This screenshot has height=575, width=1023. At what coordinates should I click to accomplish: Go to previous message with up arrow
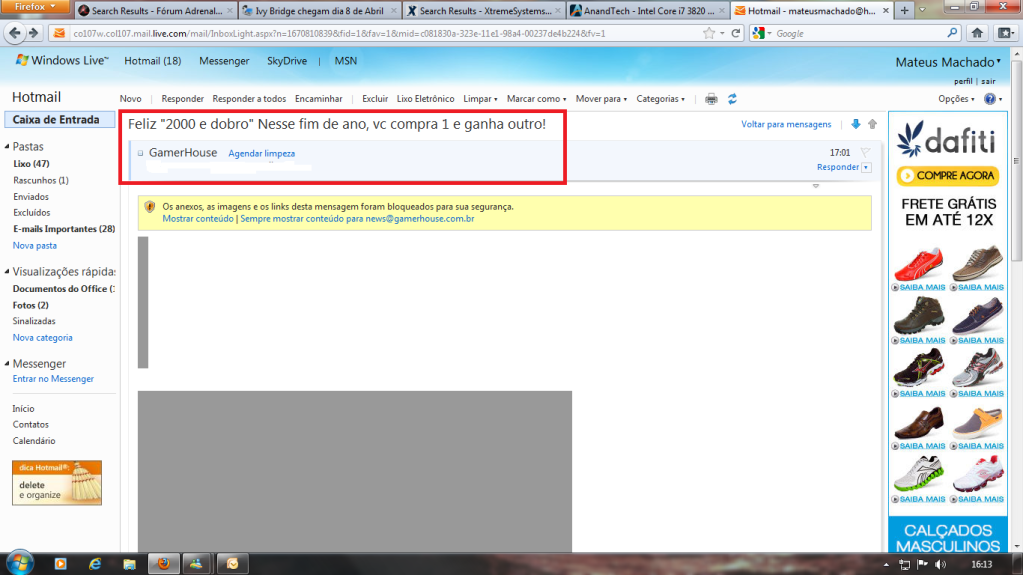coord(872,124)
